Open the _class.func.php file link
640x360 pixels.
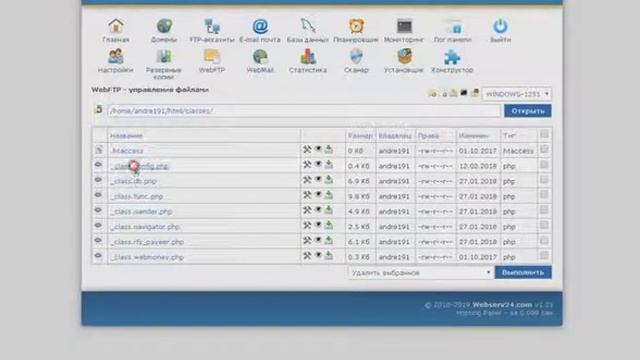(x=137, y=196)
